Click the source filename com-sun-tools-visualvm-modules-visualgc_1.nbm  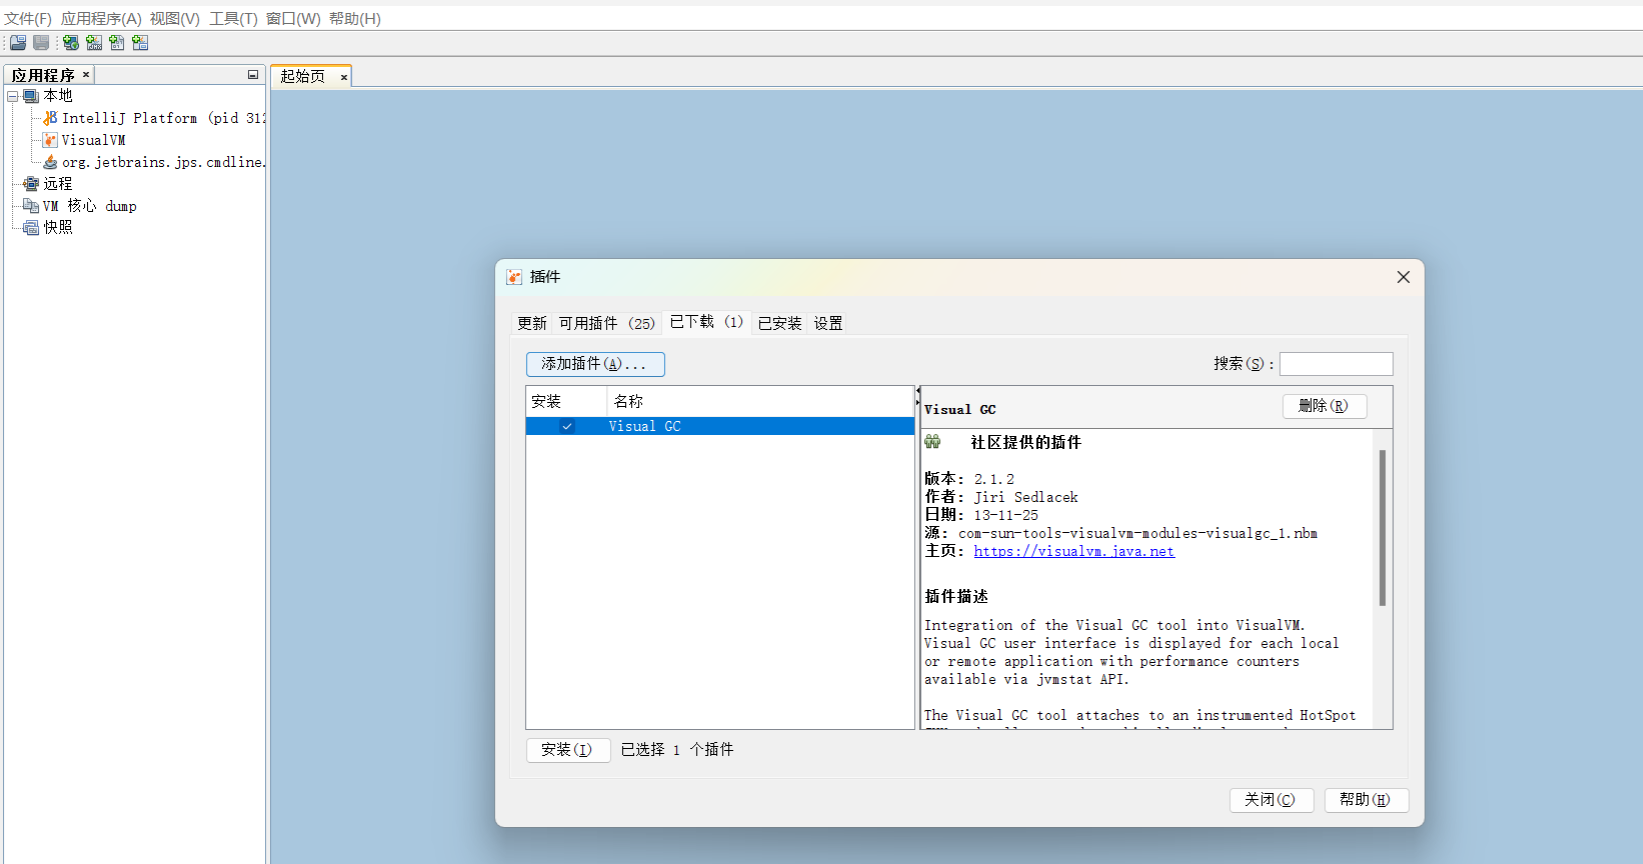(x=1138, y=533)
